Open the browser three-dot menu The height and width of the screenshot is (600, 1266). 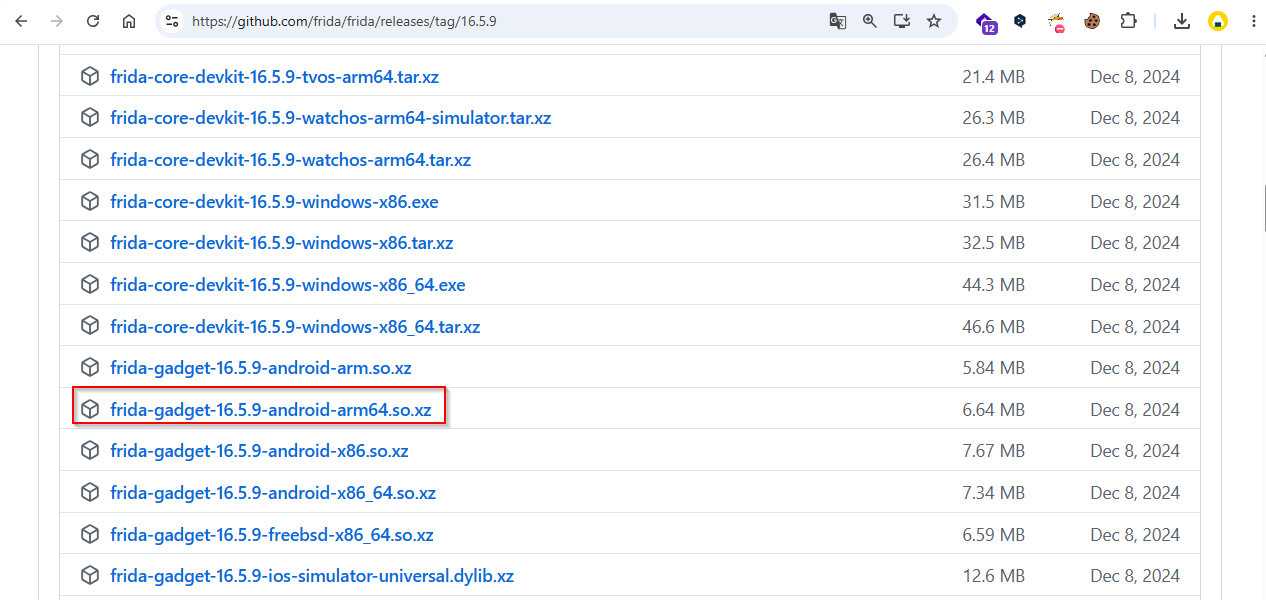tap(1253, 21)
